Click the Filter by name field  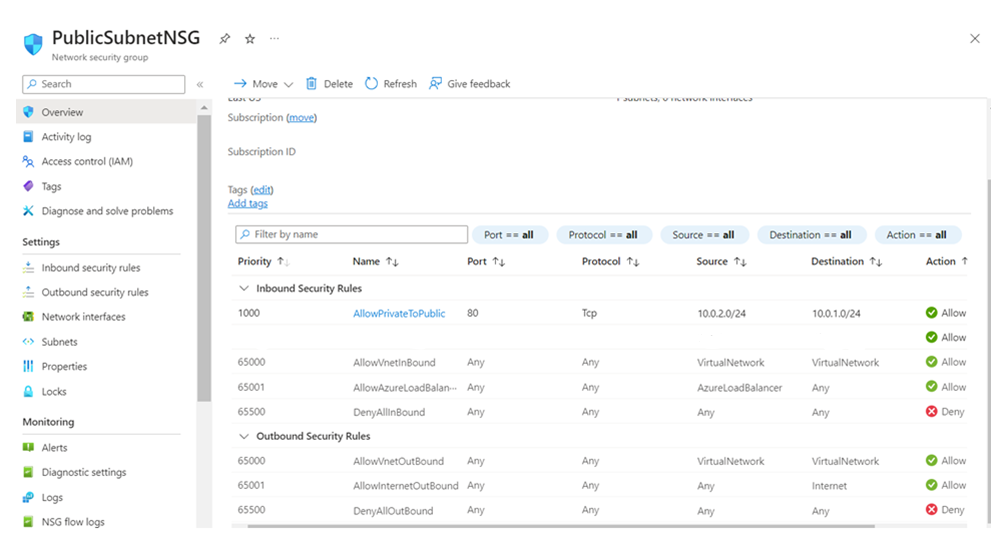pyautogui.click(x=358, y=235)
